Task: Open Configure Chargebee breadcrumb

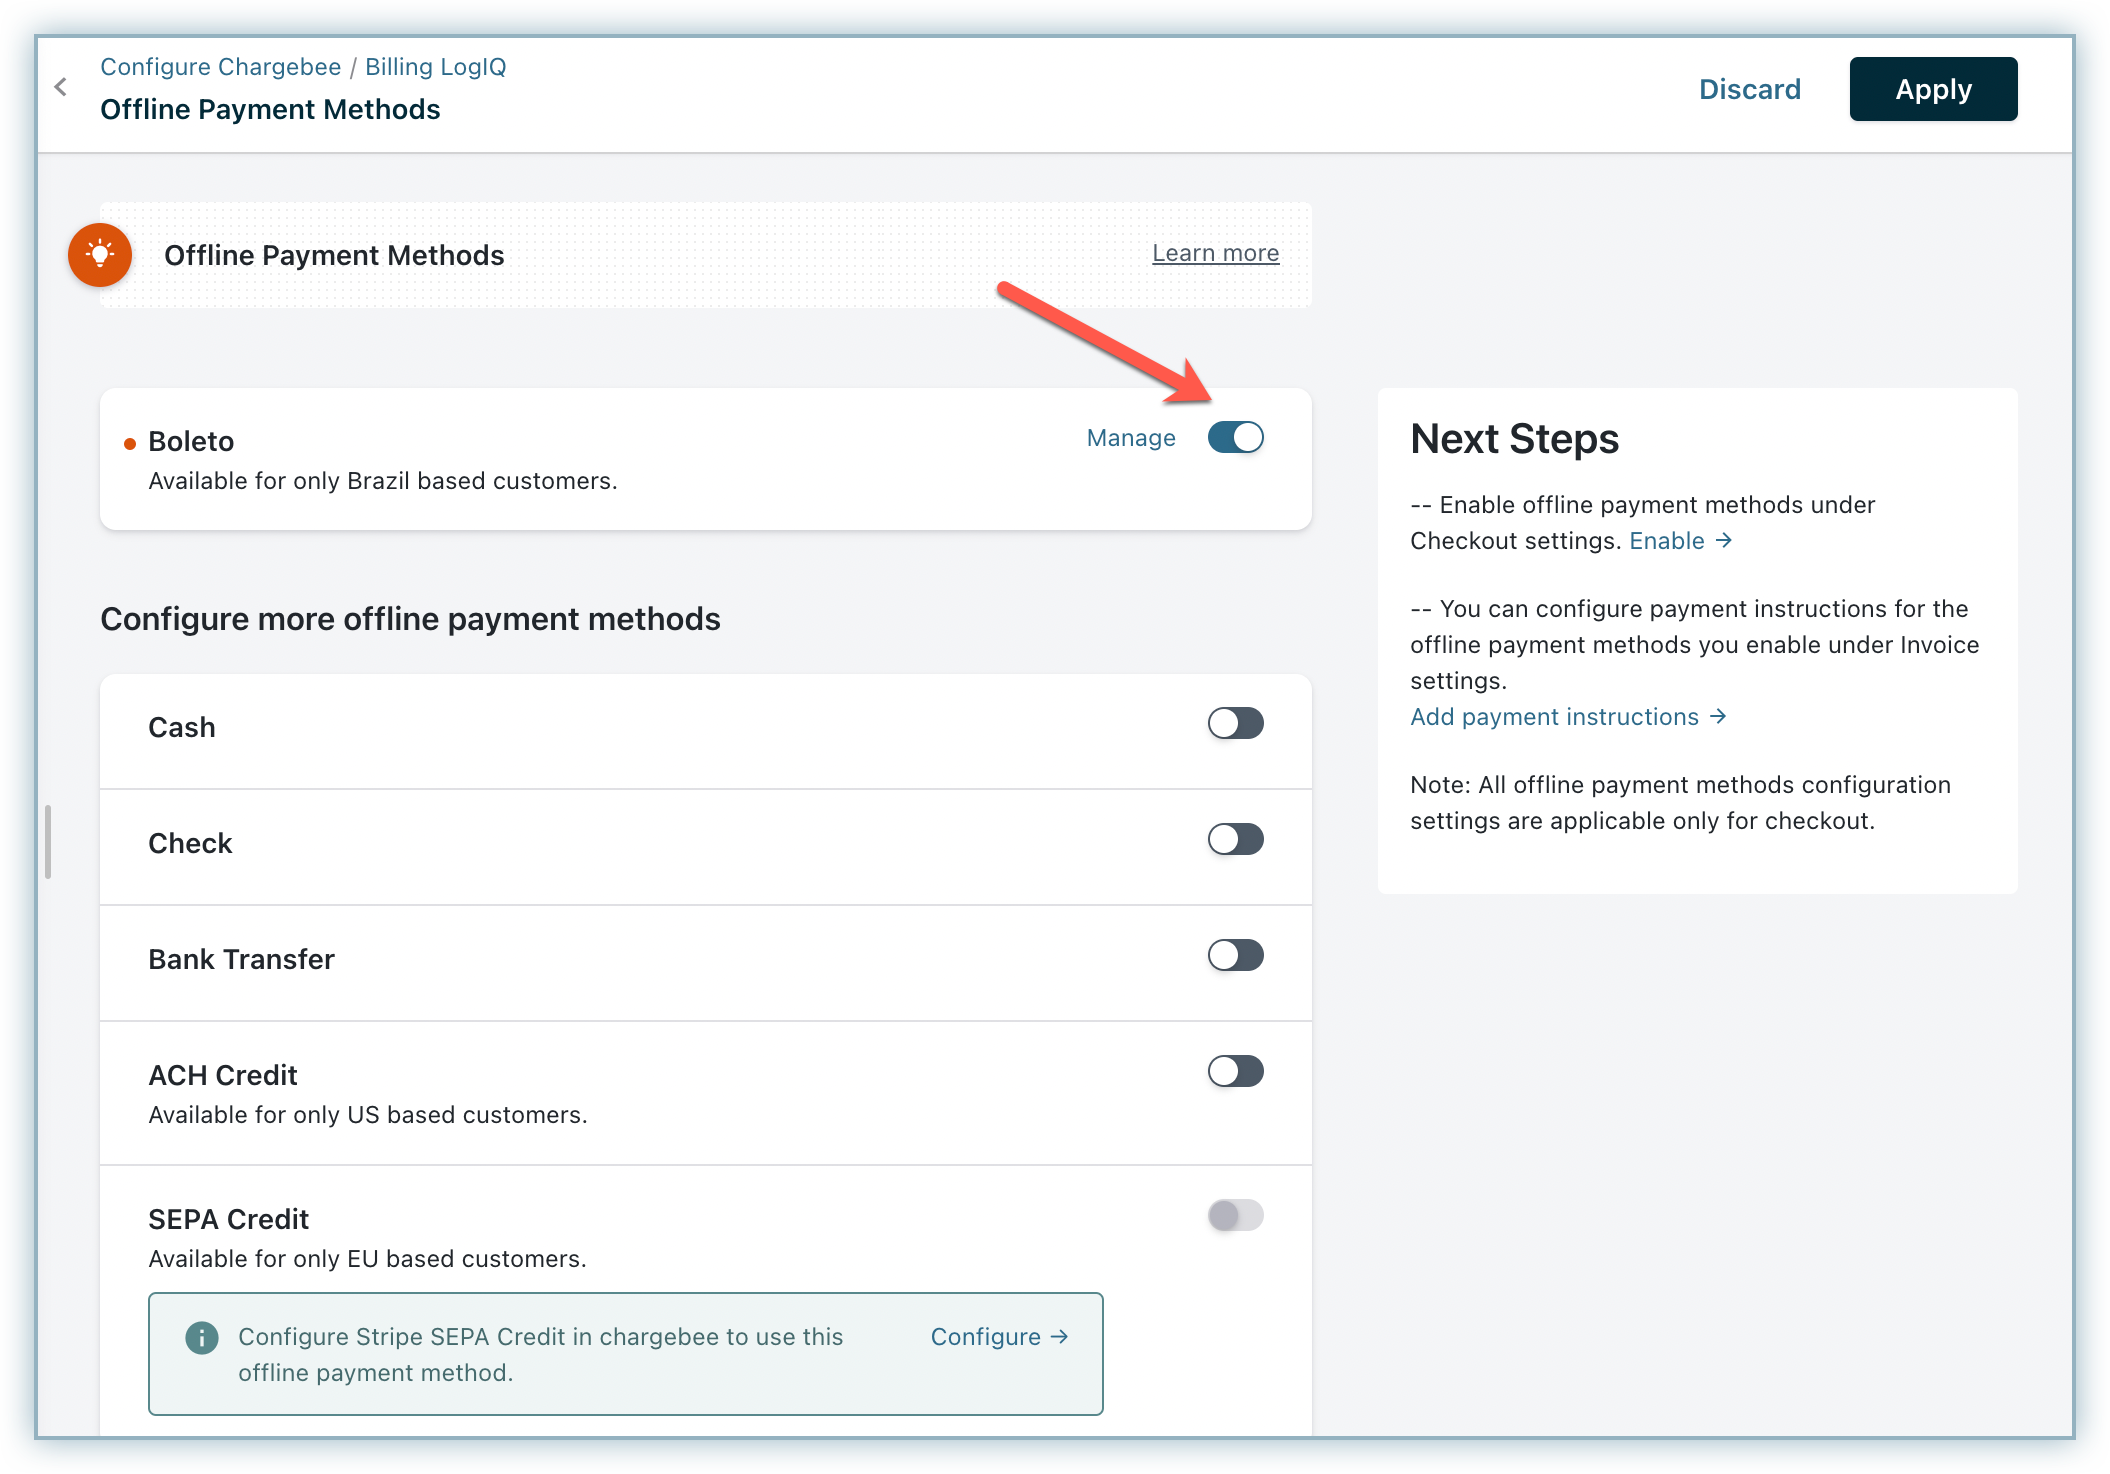Action: pyautogui.click(x=221, y=67)
